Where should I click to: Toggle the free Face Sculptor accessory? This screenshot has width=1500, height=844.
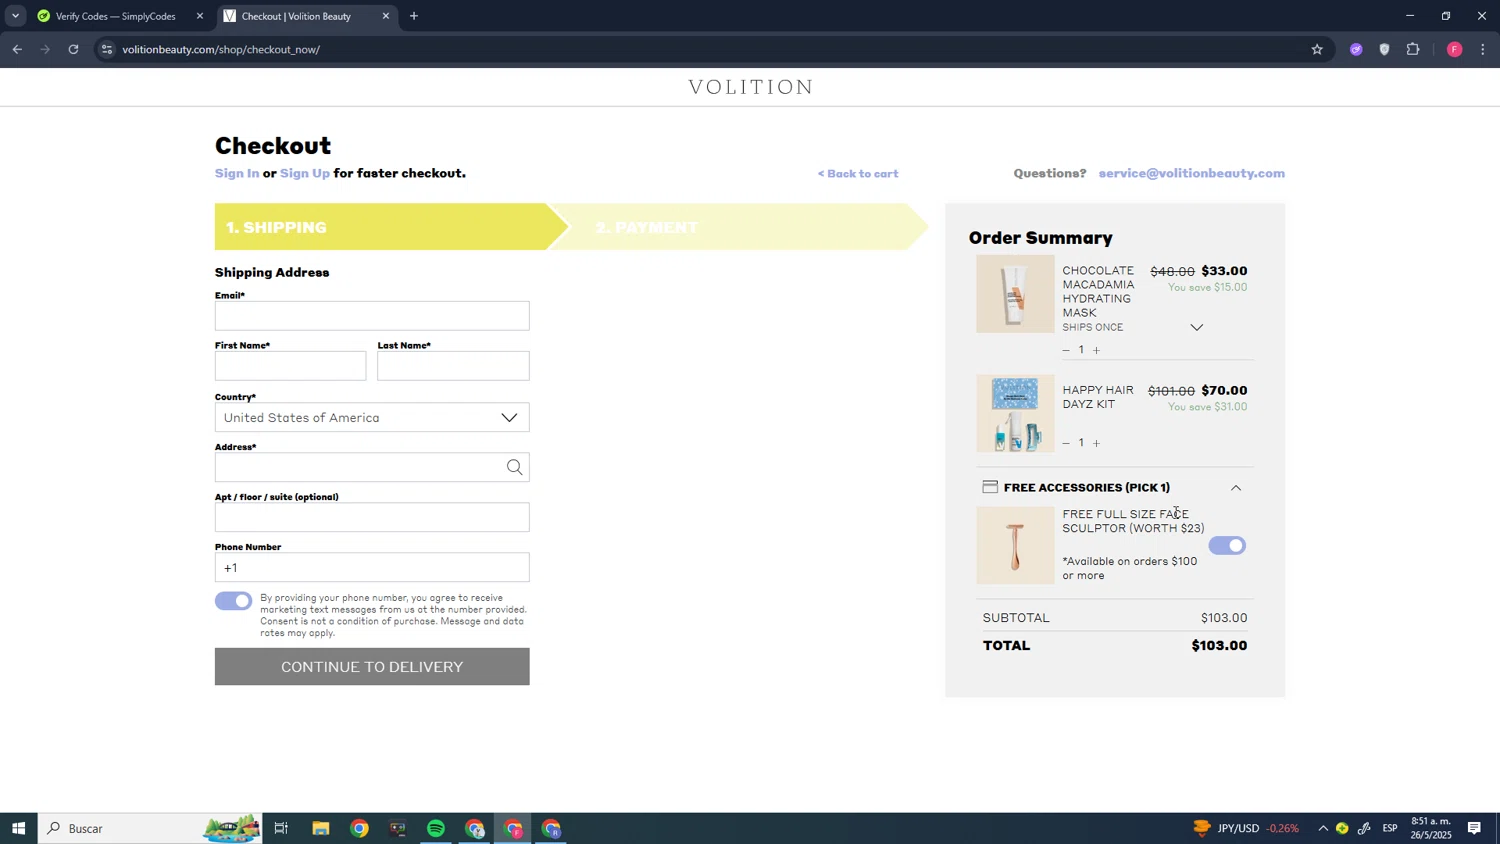(x=1227, y=546)
